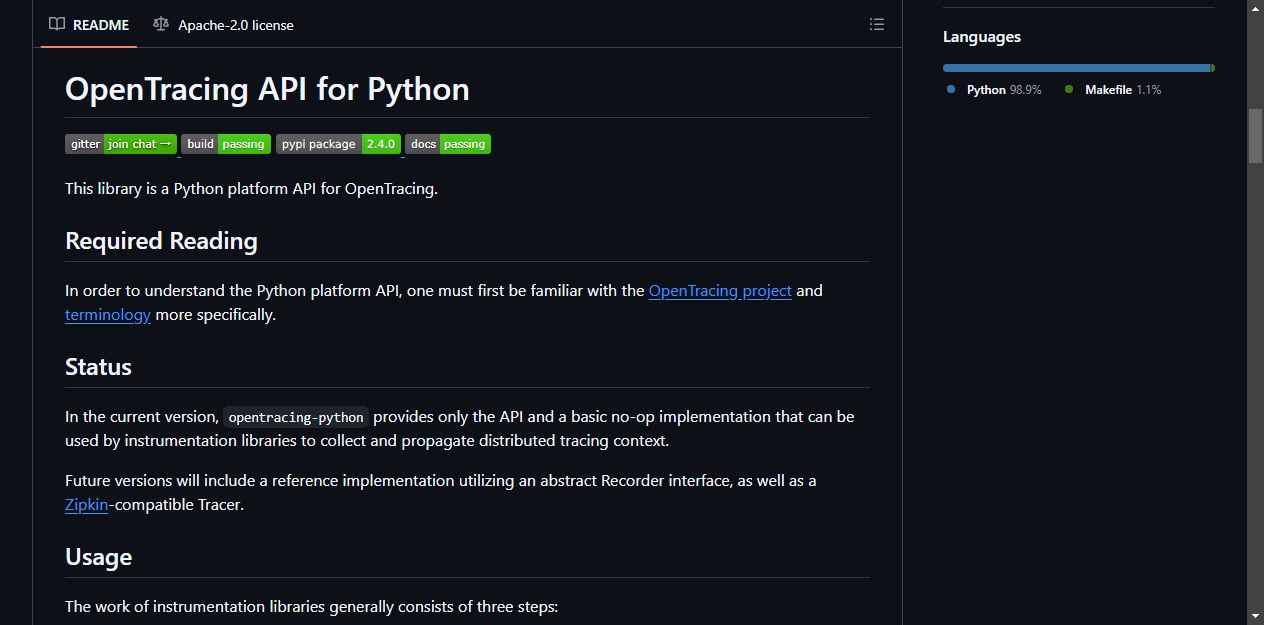Open the README outline list icon
Screen dimensions: 1264x625
coord(877,24)
